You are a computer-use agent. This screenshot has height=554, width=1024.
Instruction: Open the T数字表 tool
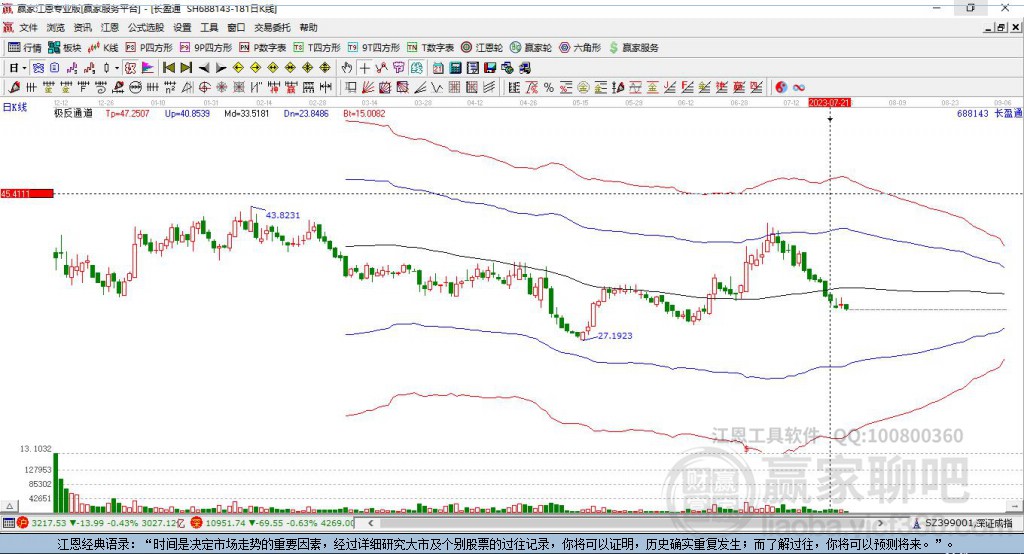[430, 48]
